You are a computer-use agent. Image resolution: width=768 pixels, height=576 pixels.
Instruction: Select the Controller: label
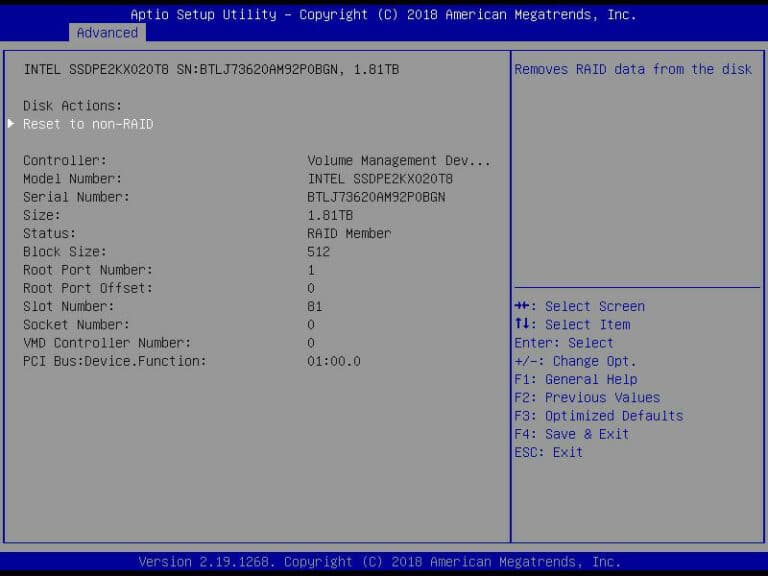65,161
